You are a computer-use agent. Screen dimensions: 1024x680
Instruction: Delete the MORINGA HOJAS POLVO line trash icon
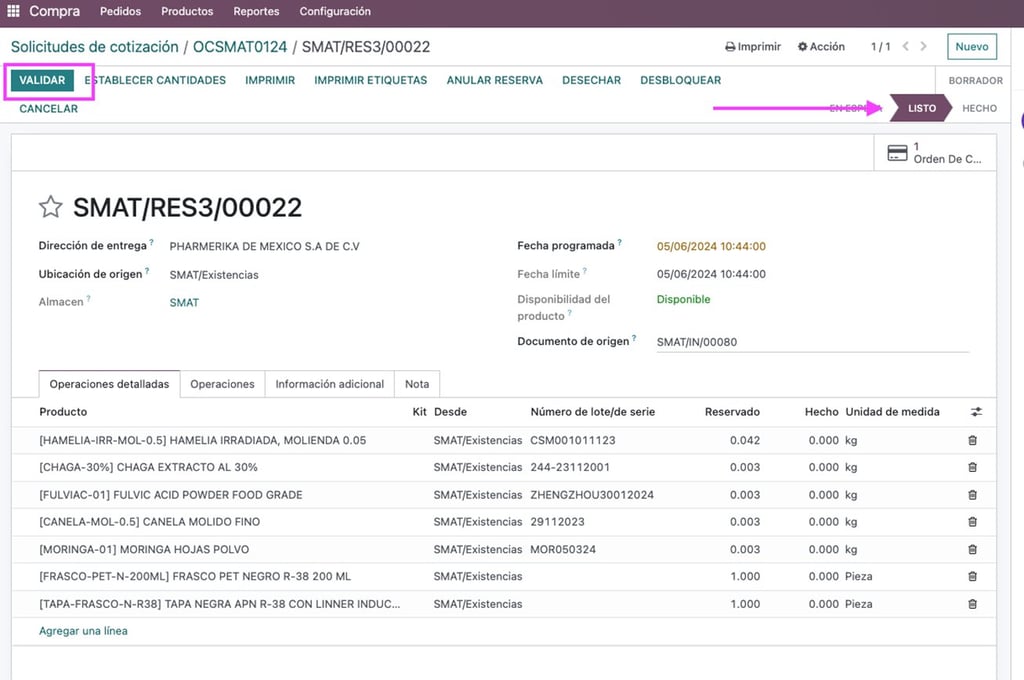click(x=972, y=549)
